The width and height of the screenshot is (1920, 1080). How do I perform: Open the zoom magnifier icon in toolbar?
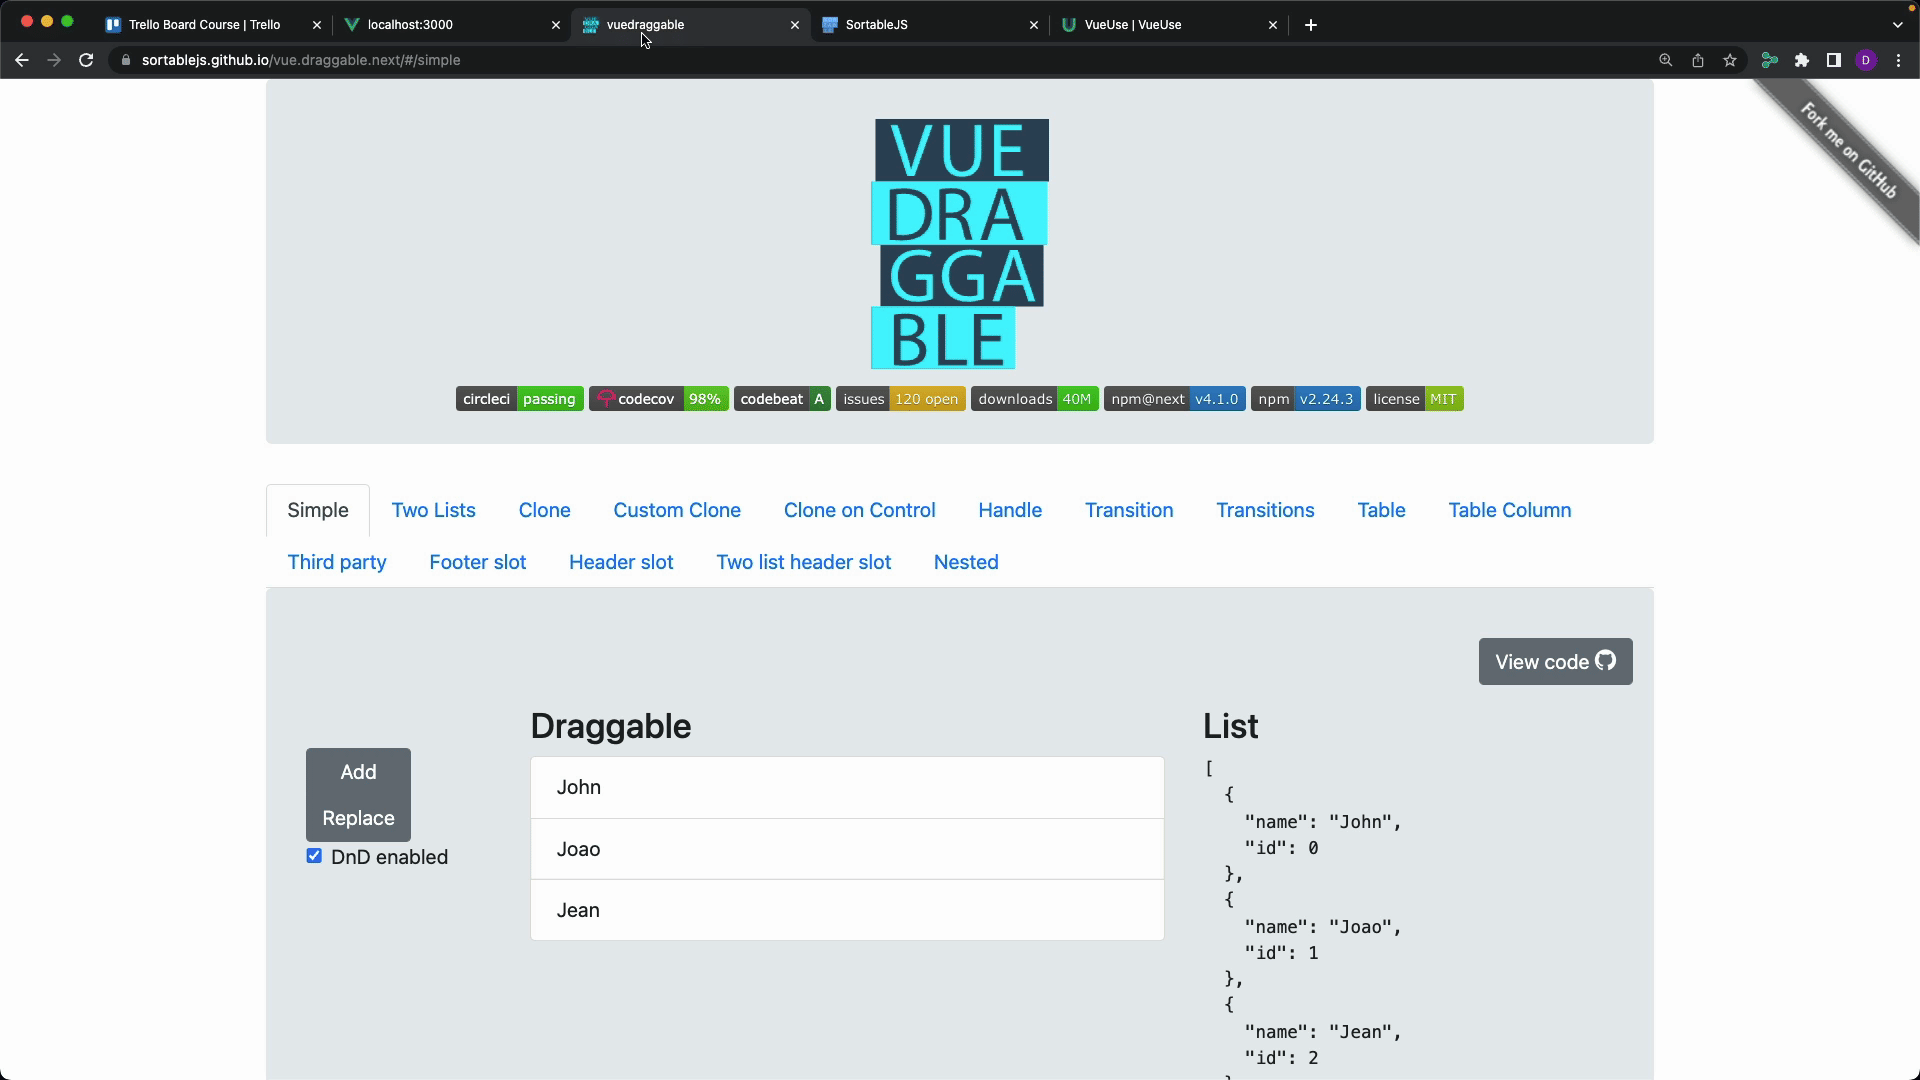coord(1666,60)
